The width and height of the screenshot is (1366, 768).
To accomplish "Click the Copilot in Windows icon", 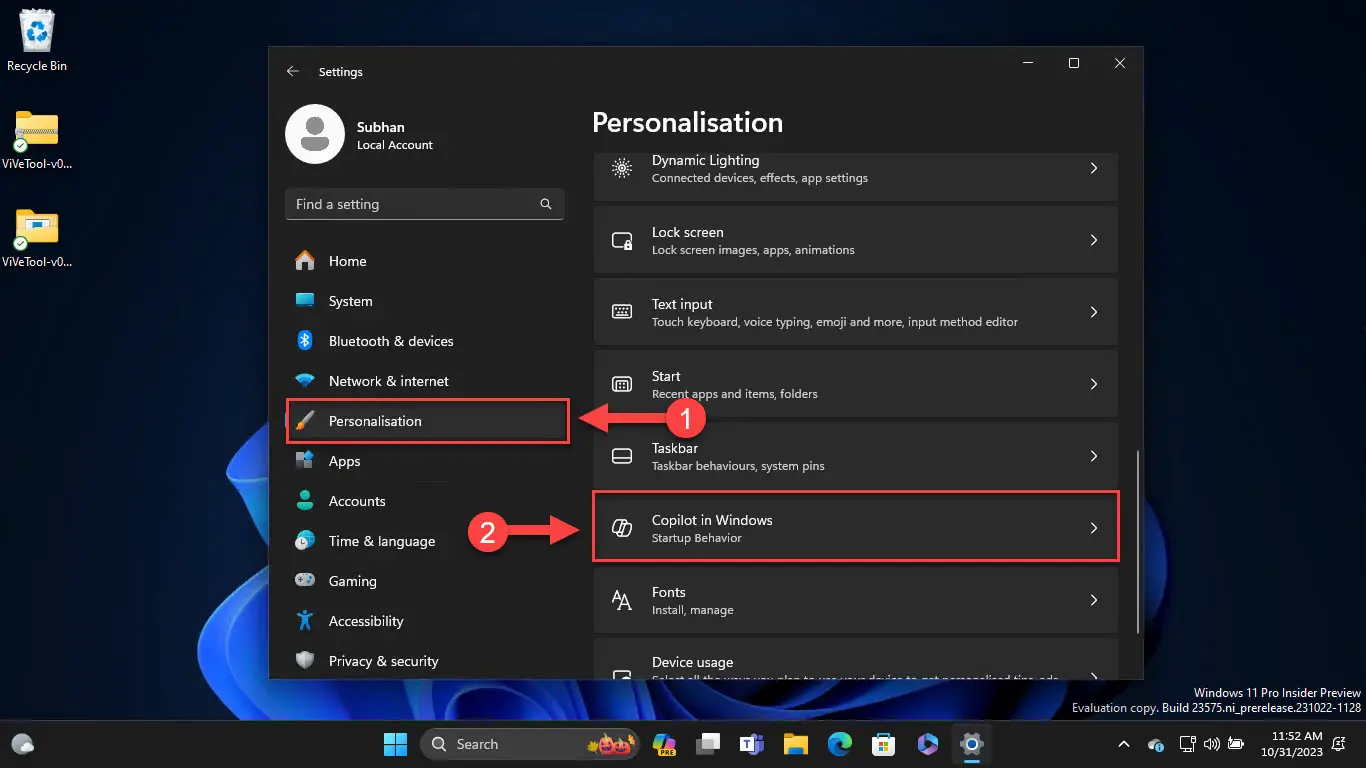I will pos(622,528).
